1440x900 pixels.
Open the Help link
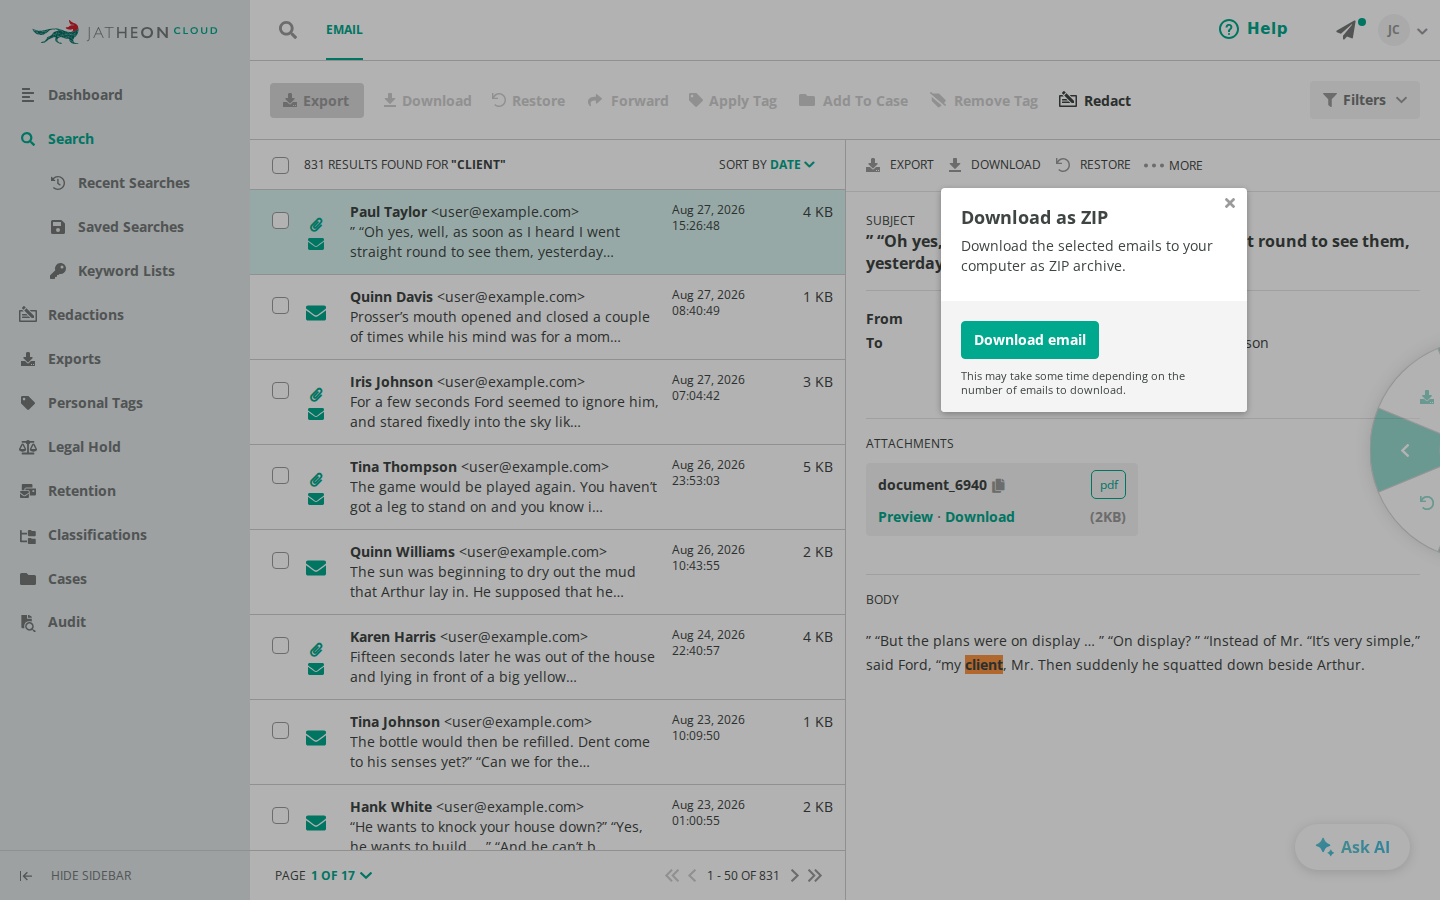(1253, 29)
